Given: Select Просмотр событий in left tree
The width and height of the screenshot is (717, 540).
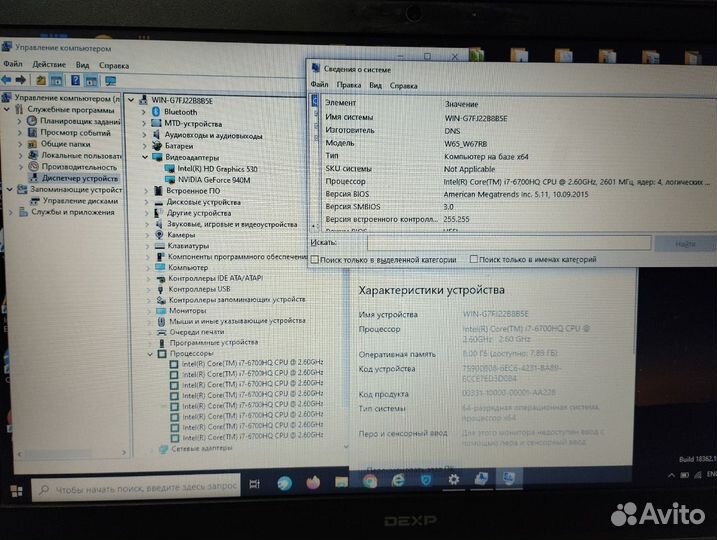Looking at the screenshot, I should (x=75, y=133).
